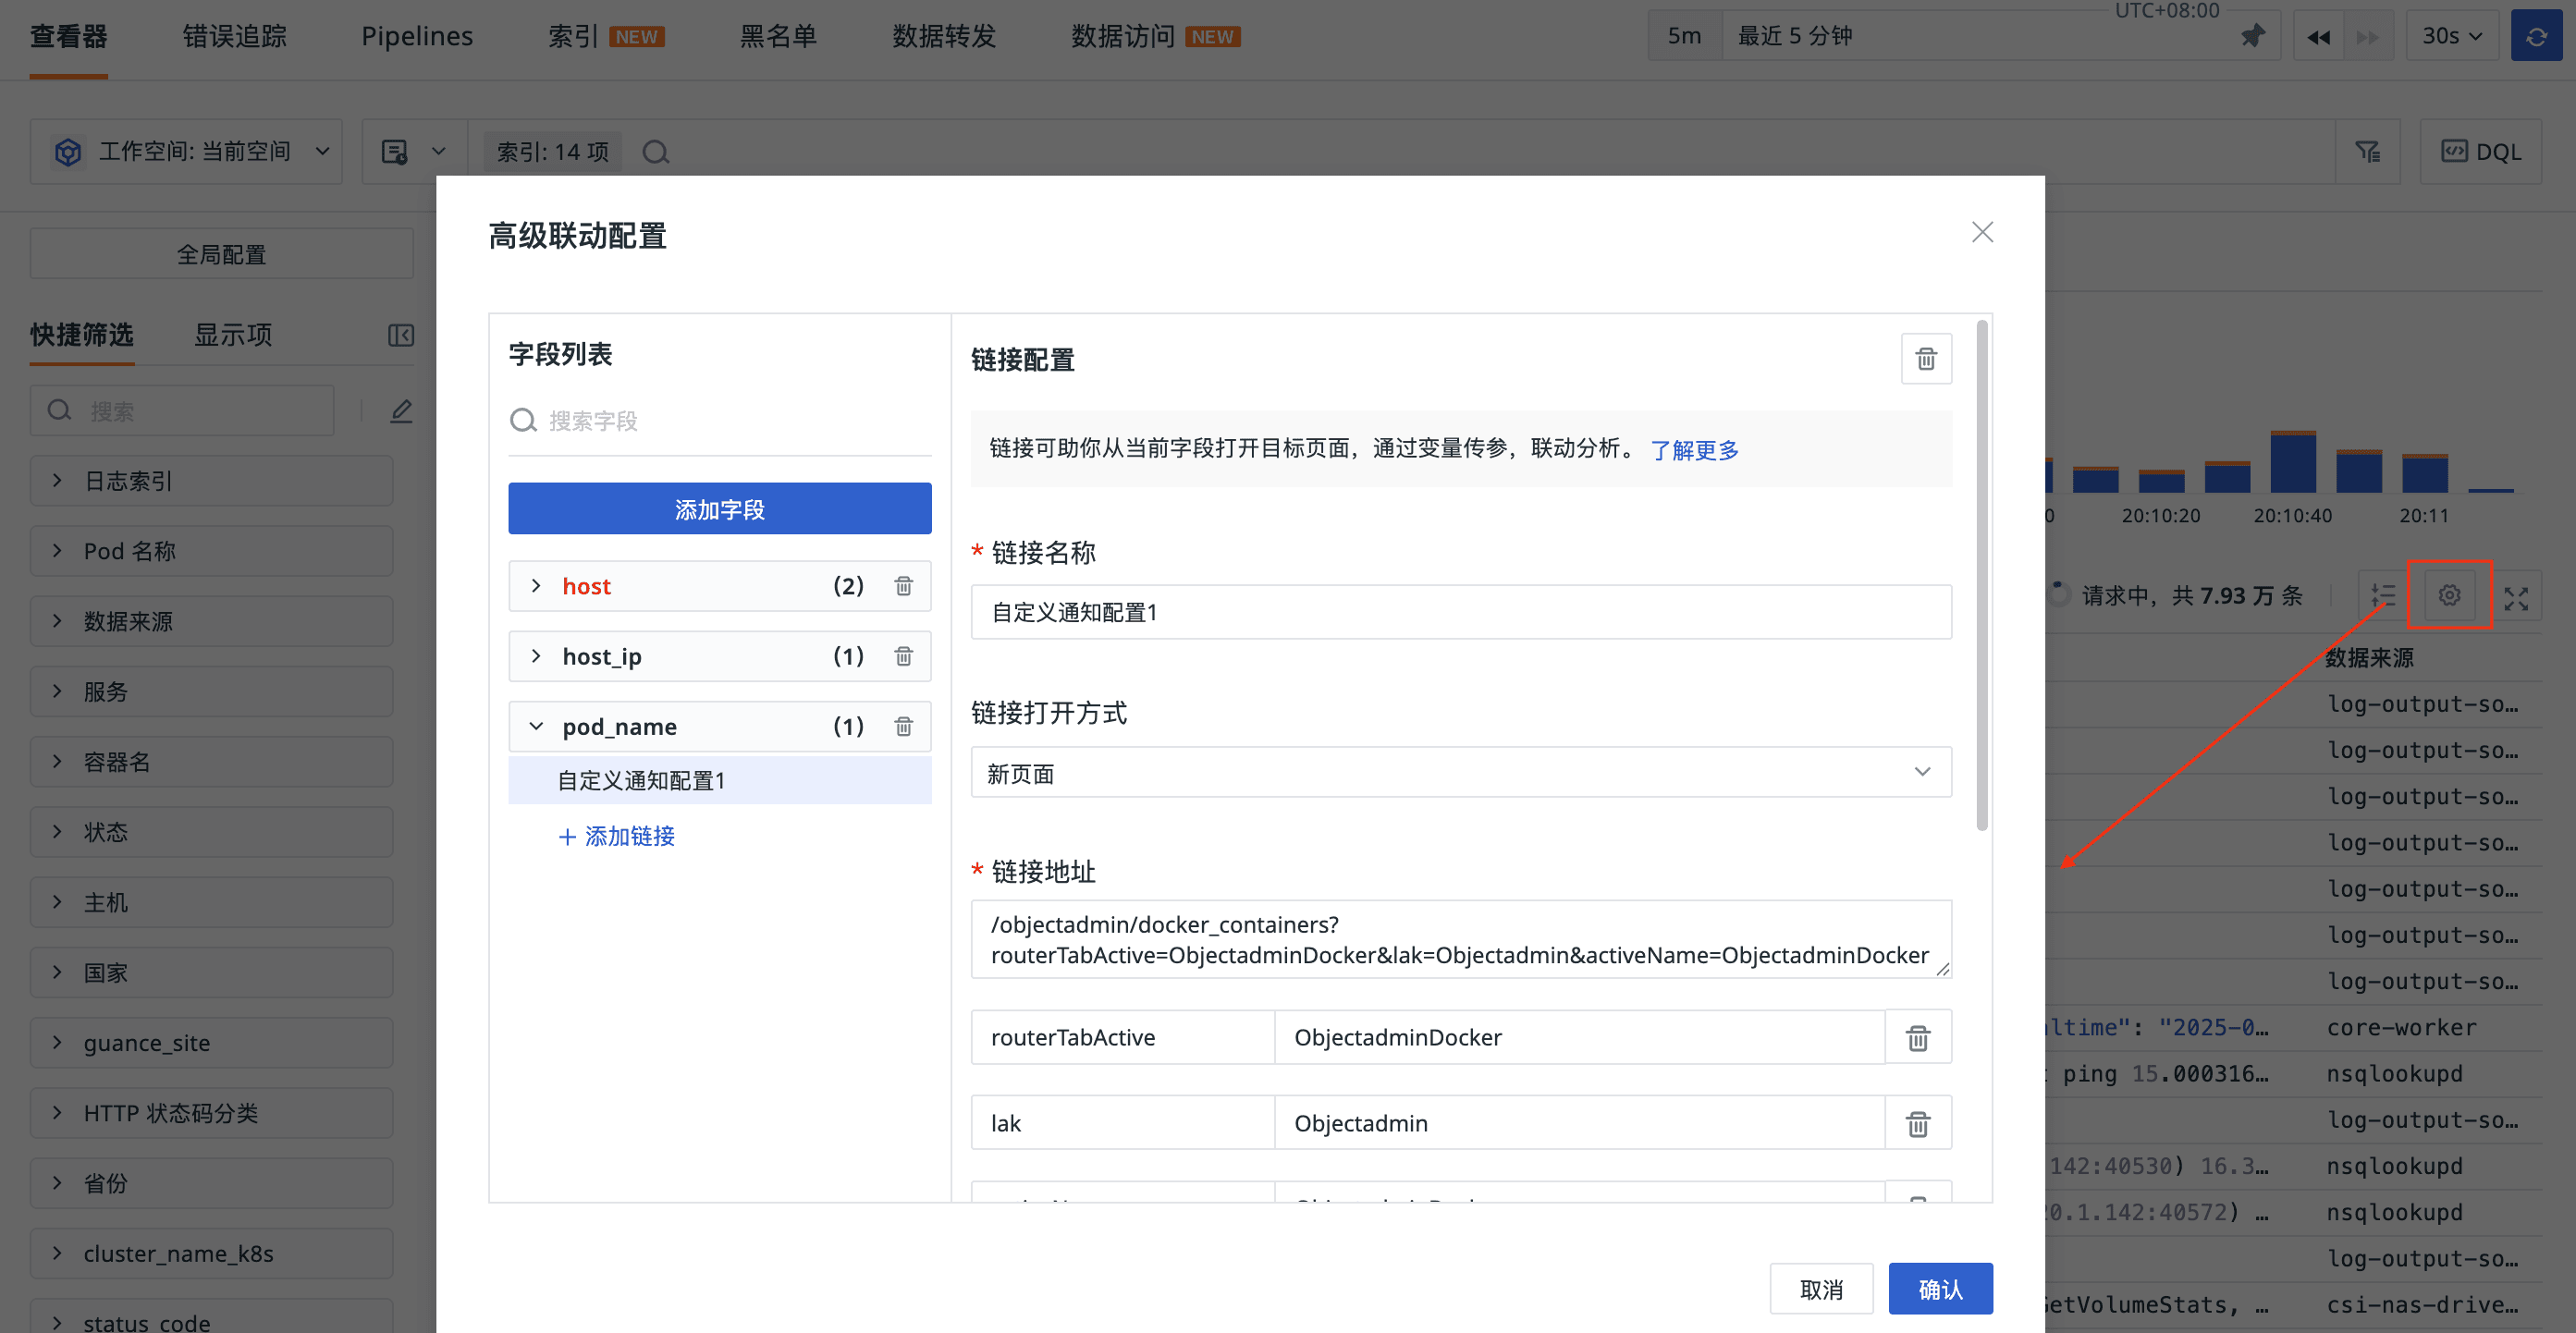Screen dimensions: 2576x1333
Task: Remove the routerTabActive parameter row
Action: 1917,1038
